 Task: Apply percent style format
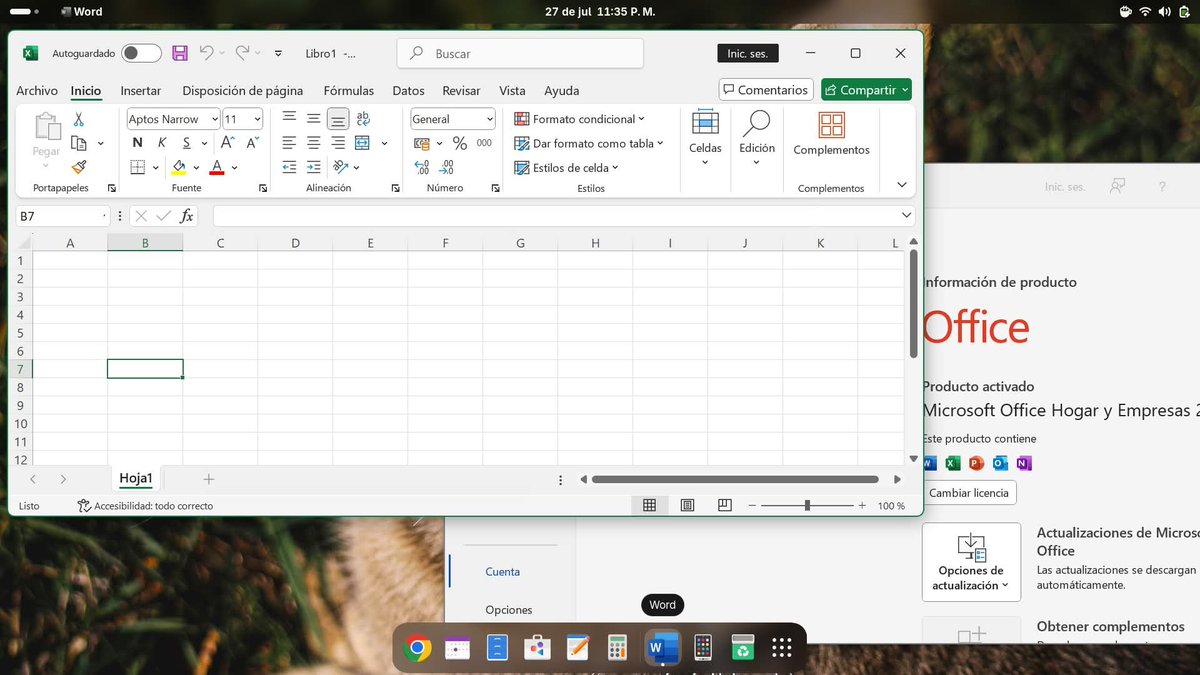(460, 143)
